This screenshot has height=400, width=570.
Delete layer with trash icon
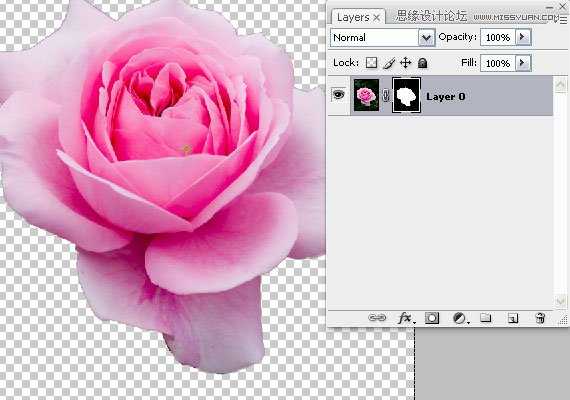pyautogui.click(x=540, y=318)
